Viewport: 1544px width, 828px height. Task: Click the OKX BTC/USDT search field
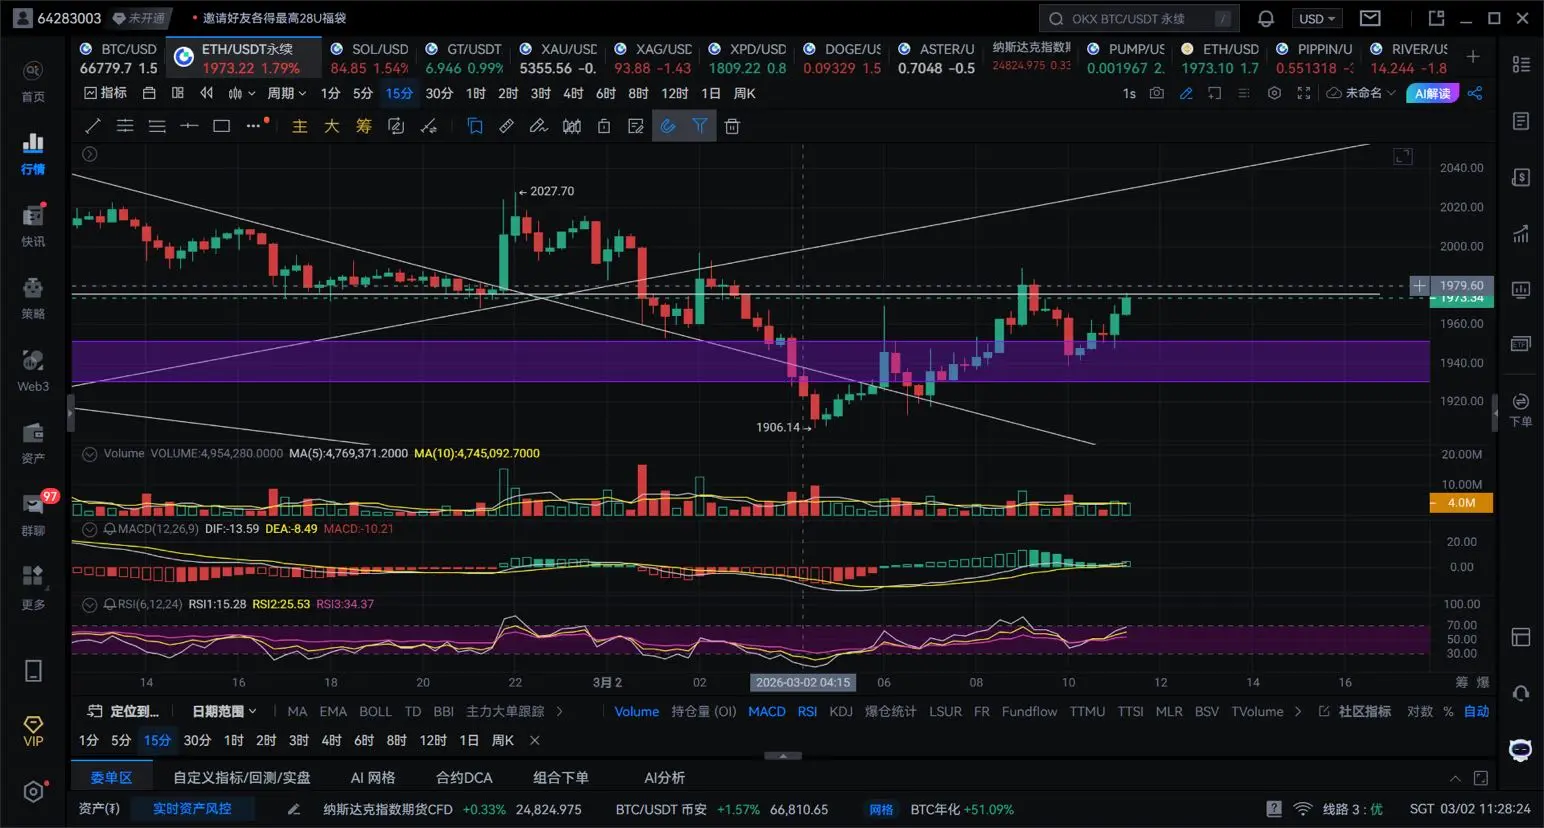point(1139,18)
